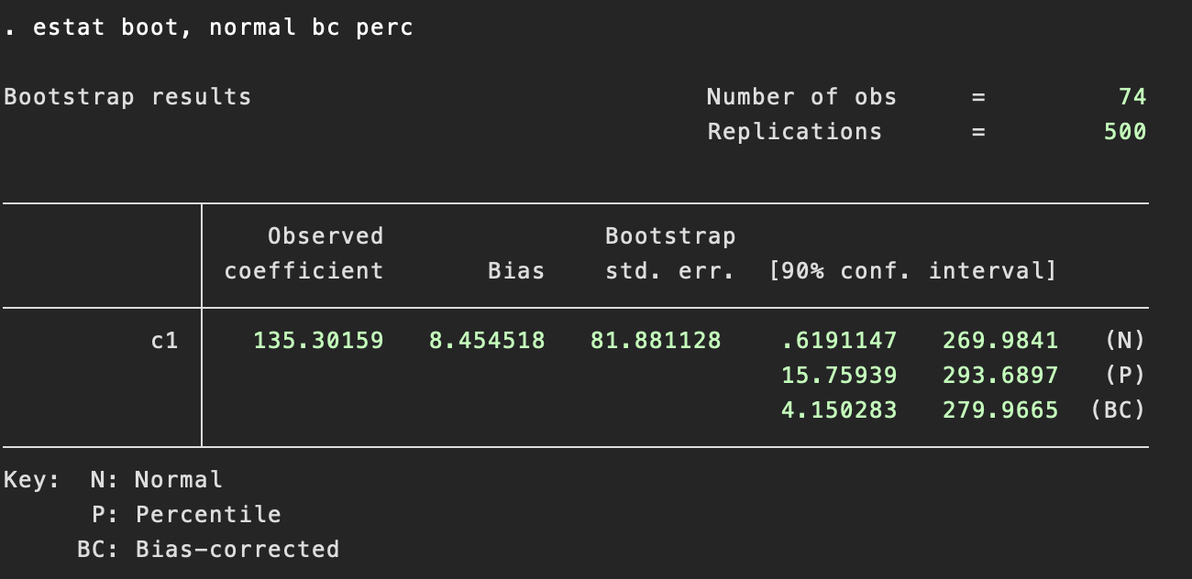Select standard error value 81.881128

click(x=655, y=340)
